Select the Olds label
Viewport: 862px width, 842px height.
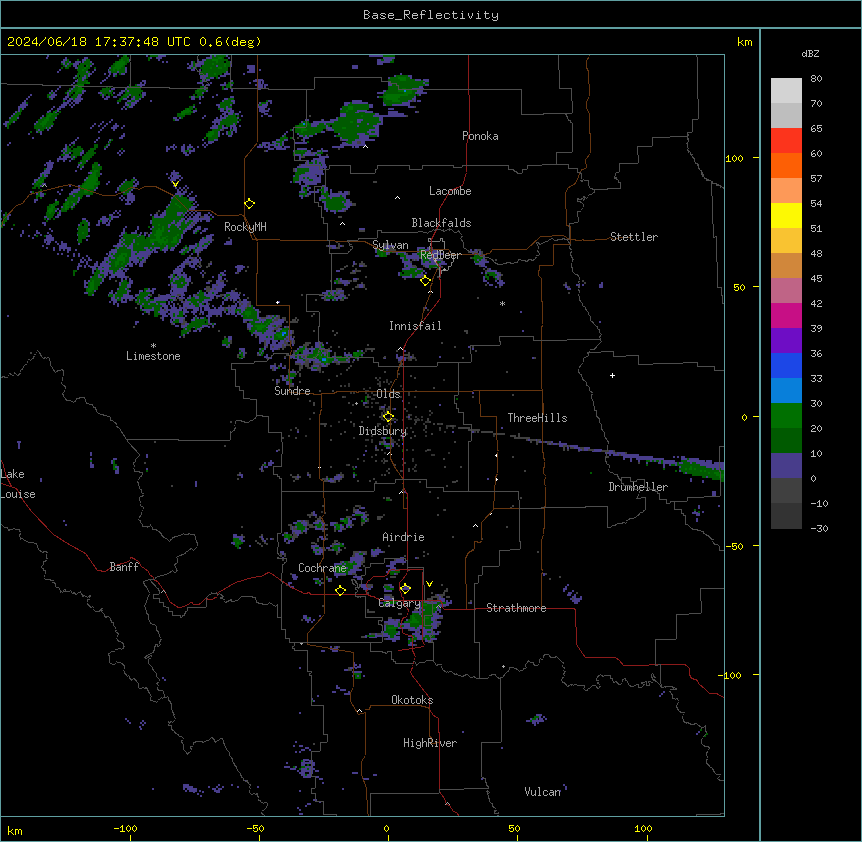click(388, 394)
